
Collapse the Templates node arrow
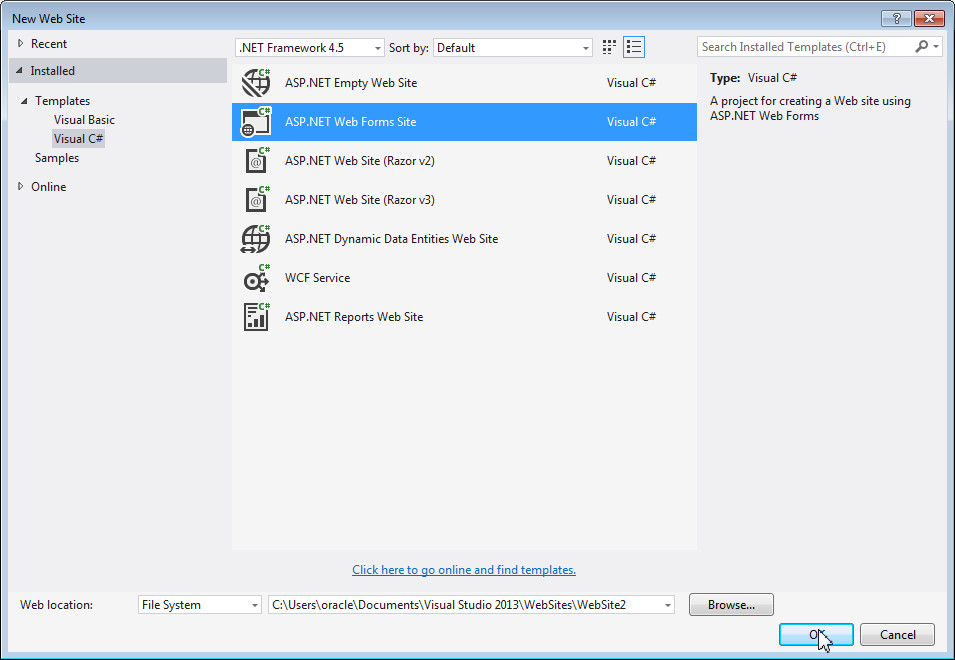24,101
